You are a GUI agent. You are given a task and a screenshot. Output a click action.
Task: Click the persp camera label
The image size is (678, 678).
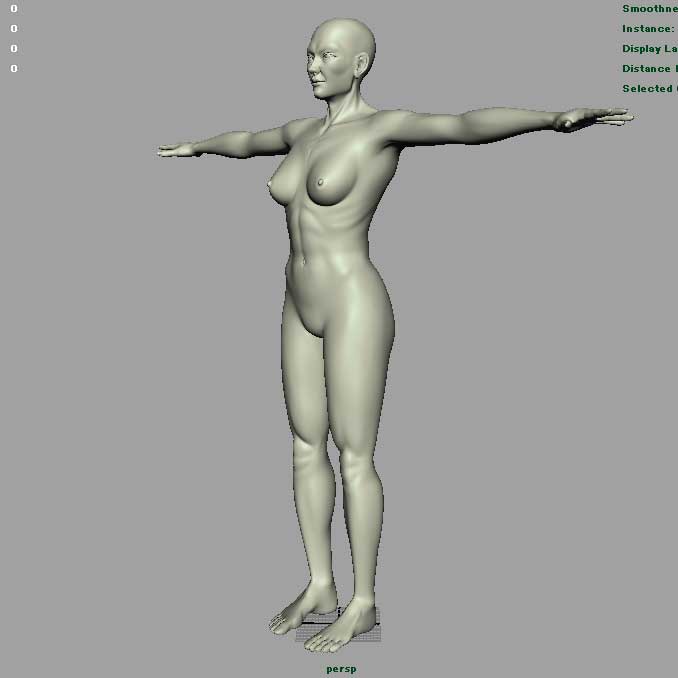coord(340,668)
